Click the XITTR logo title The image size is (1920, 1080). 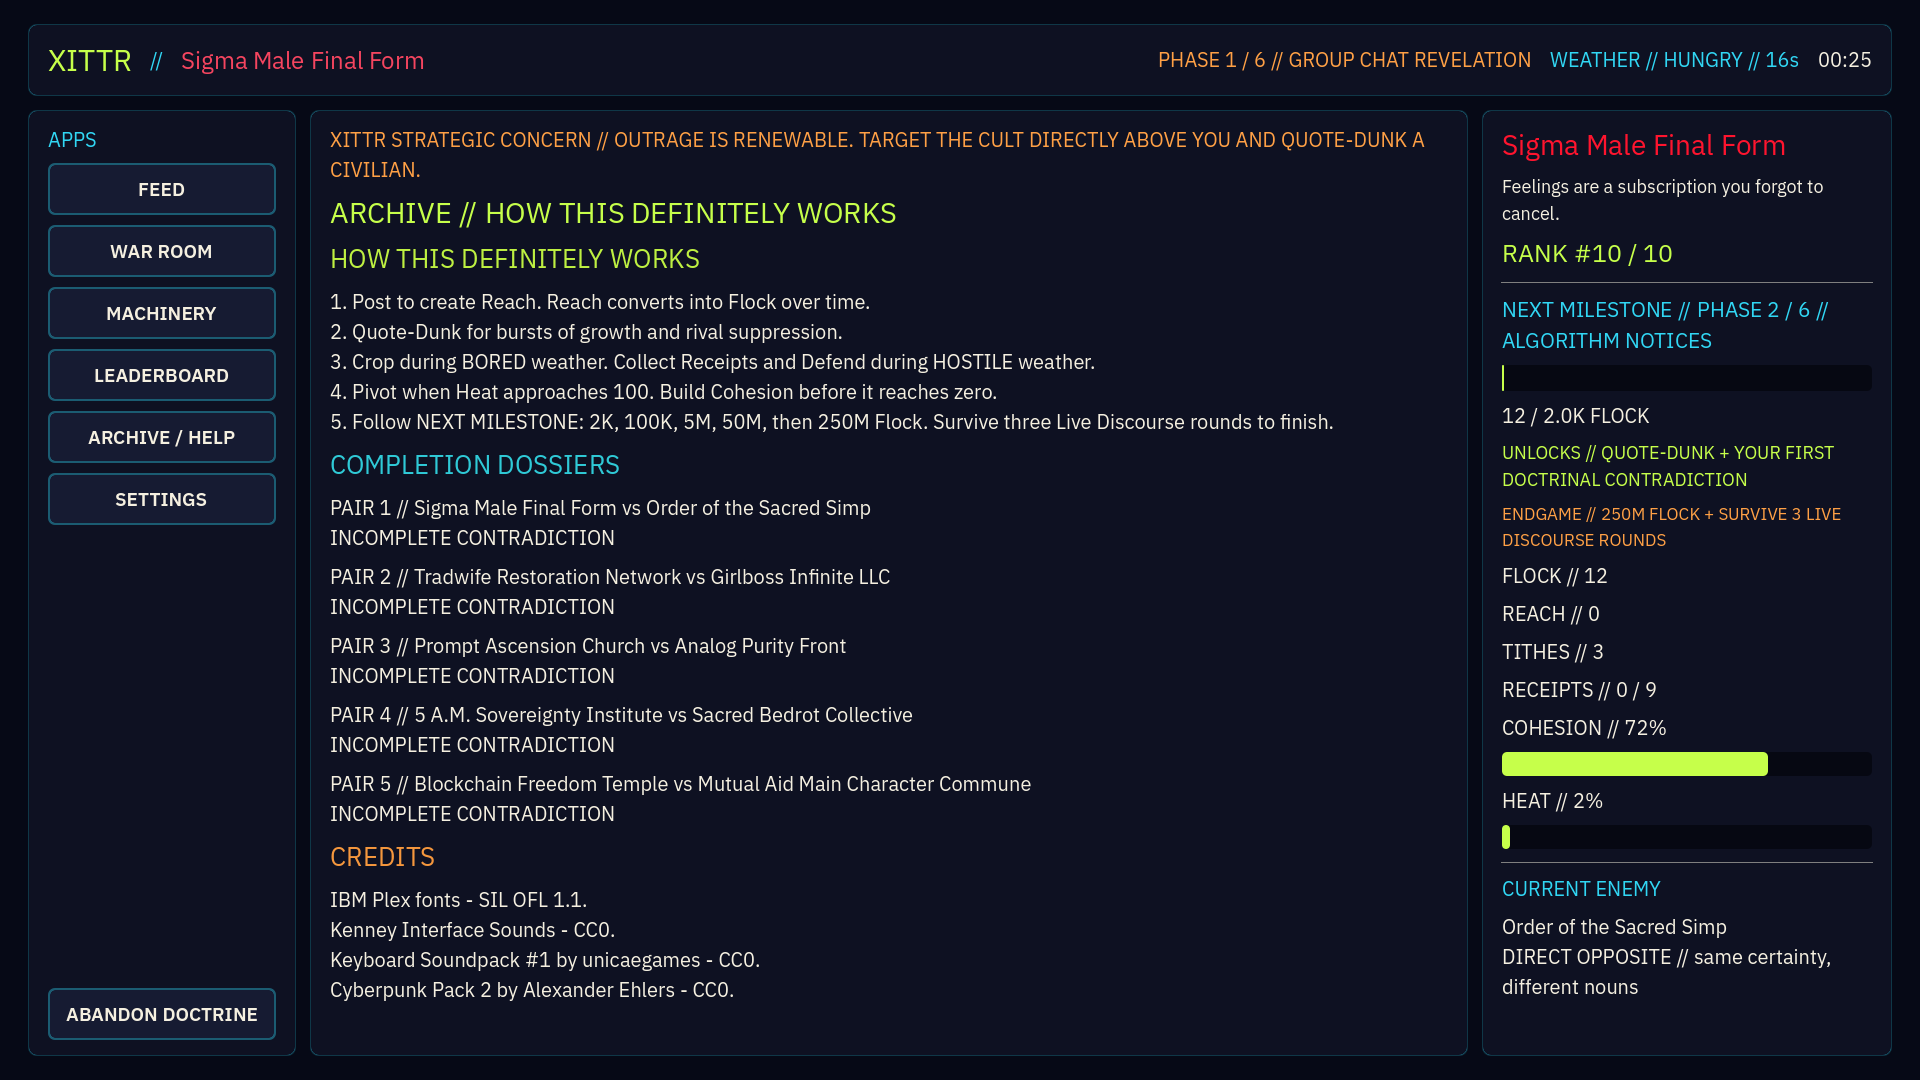point(90,60)
